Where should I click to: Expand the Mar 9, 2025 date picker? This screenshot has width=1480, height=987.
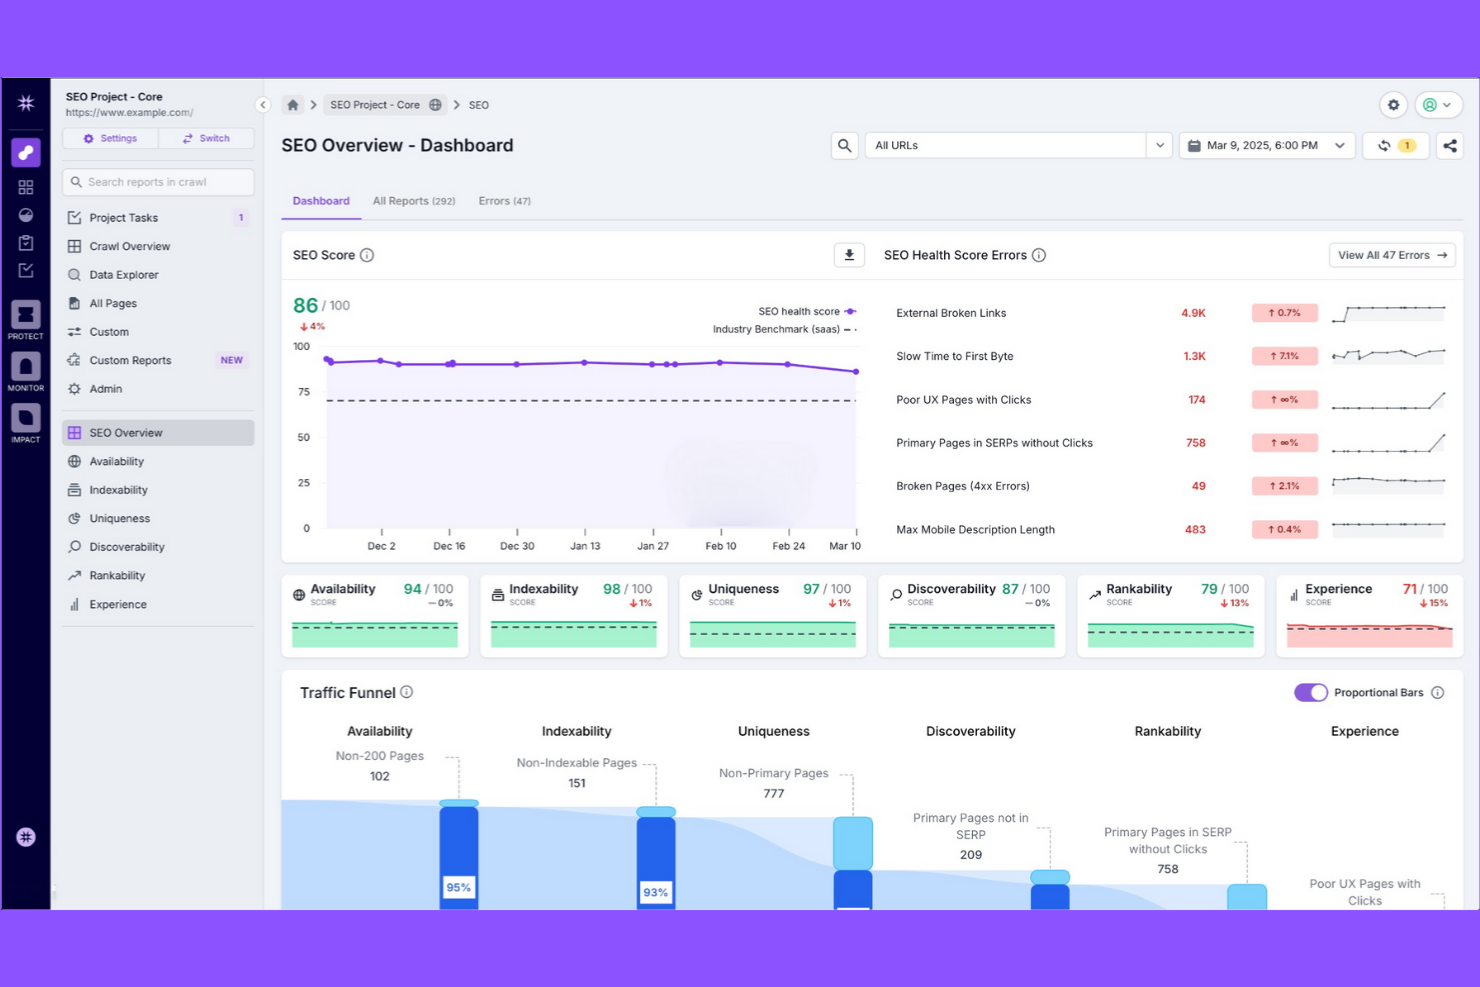coord(1341,145)
